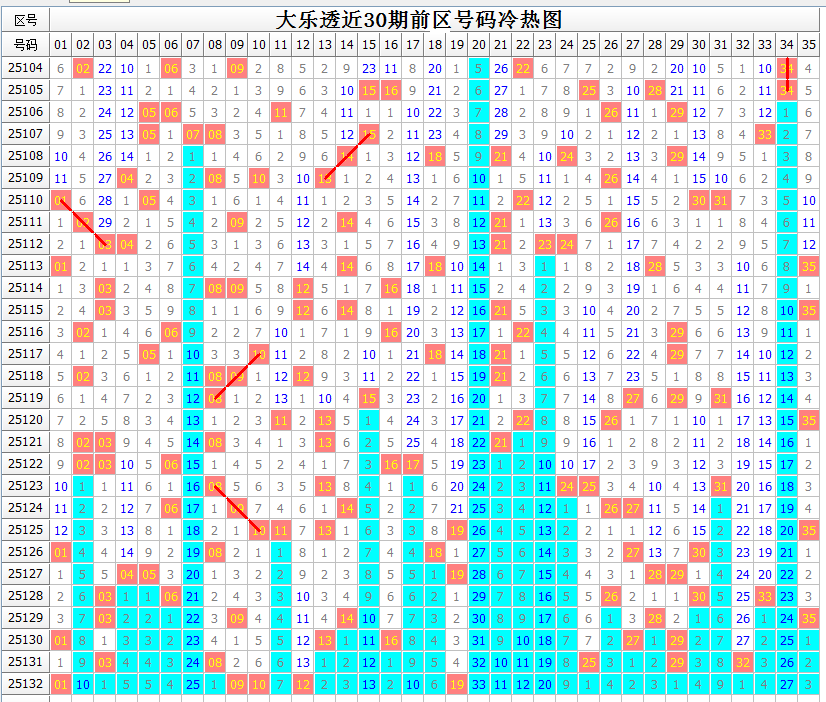Viewport: 826px width, 702px height.
Task: Click period row label 25126
Action: [25, 552]
